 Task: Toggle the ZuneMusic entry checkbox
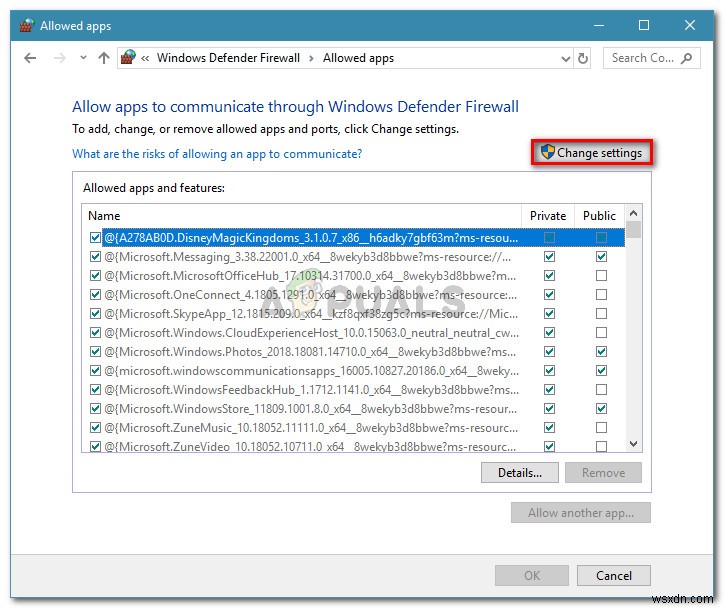[x=95, y=427]
